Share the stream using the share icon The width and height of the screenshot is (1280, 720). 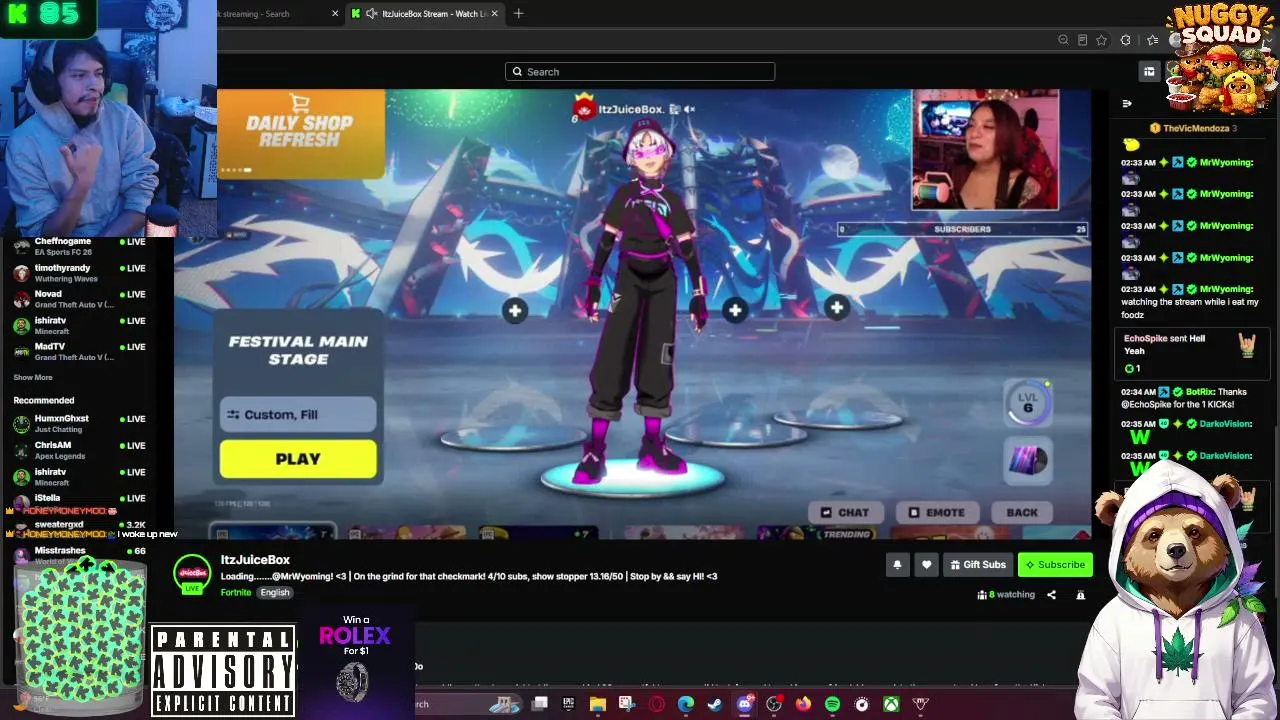(x=1051, y=595)
